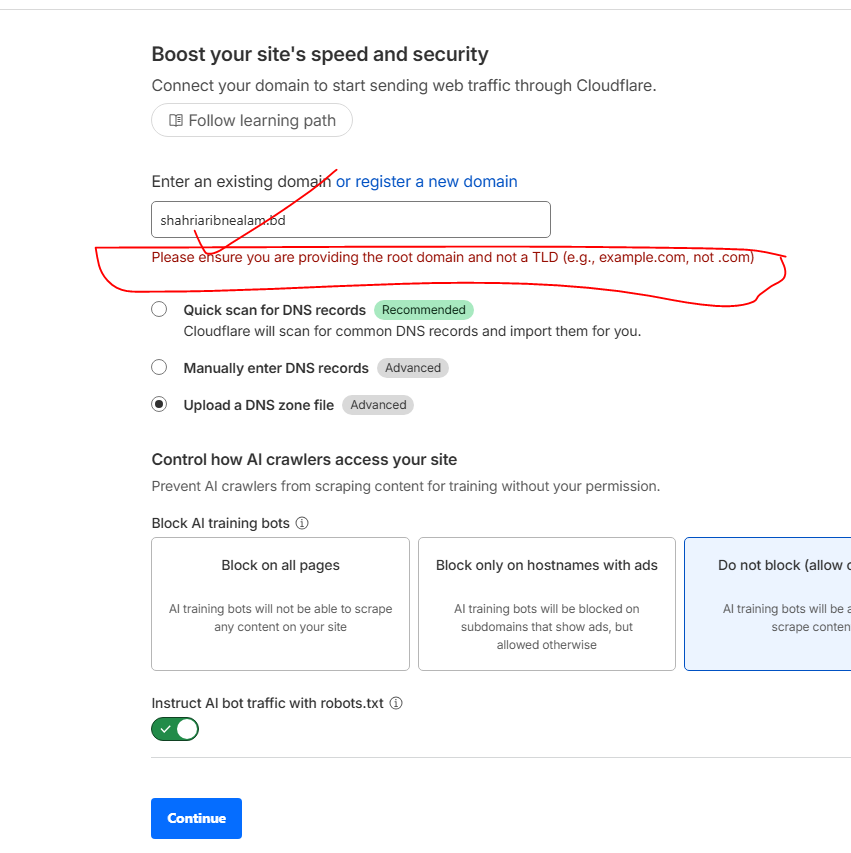
Task: Click the Advanced badge beside Manually enter DNS
Action: point(413,368)
